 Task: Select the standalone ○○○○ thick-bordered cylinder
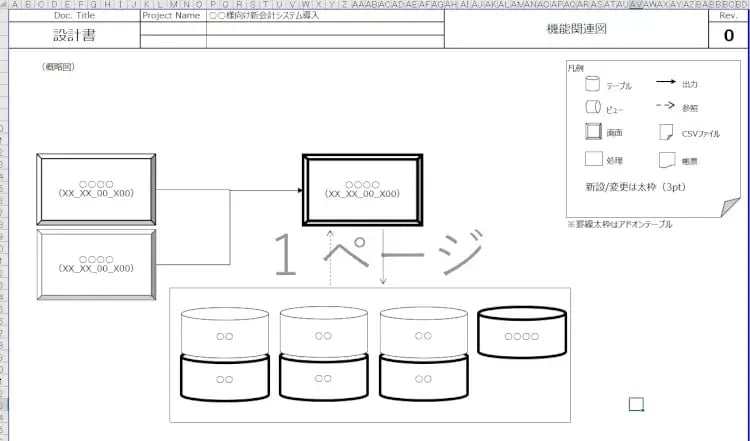(x=521, y=333)
